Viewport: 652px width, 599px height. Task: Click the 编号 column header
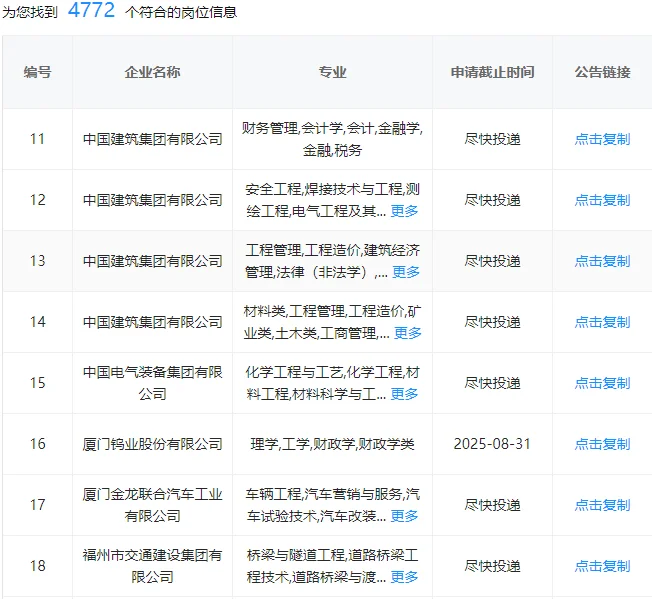(x=37, y=72)
